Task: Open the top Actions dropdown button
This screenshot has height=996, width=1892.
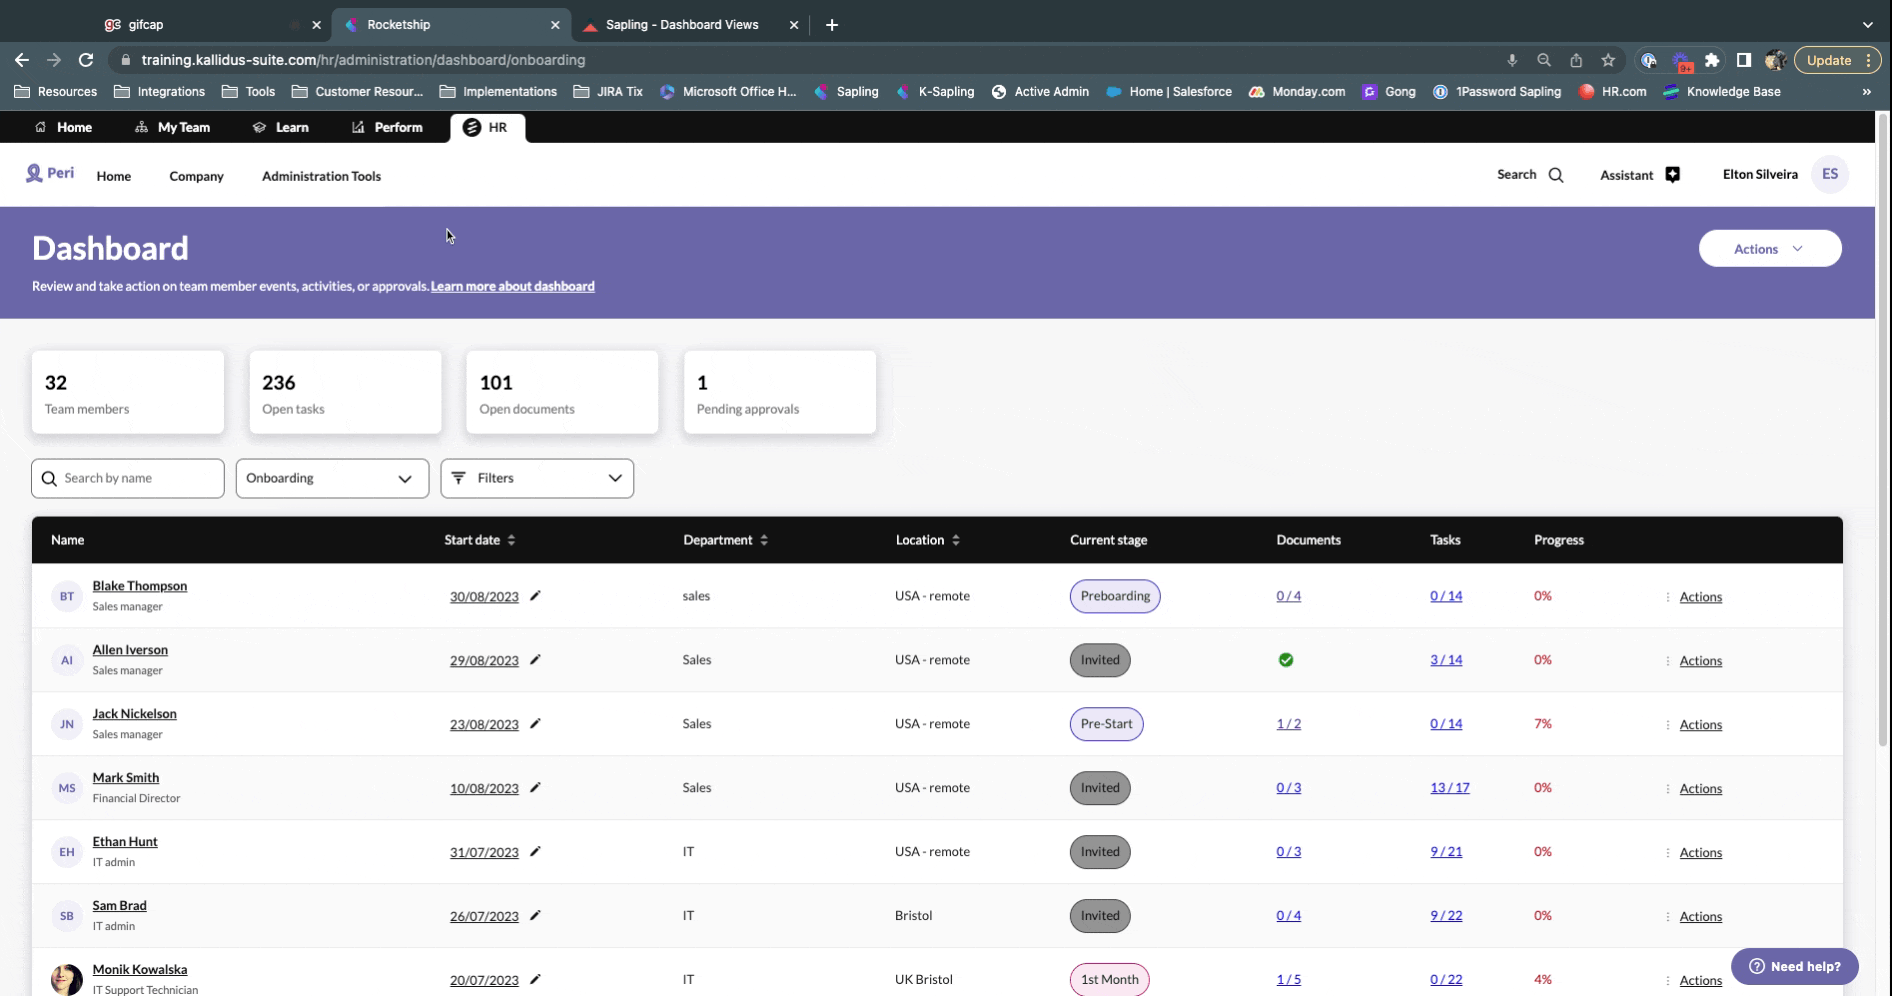Action: click(1769, 249)
